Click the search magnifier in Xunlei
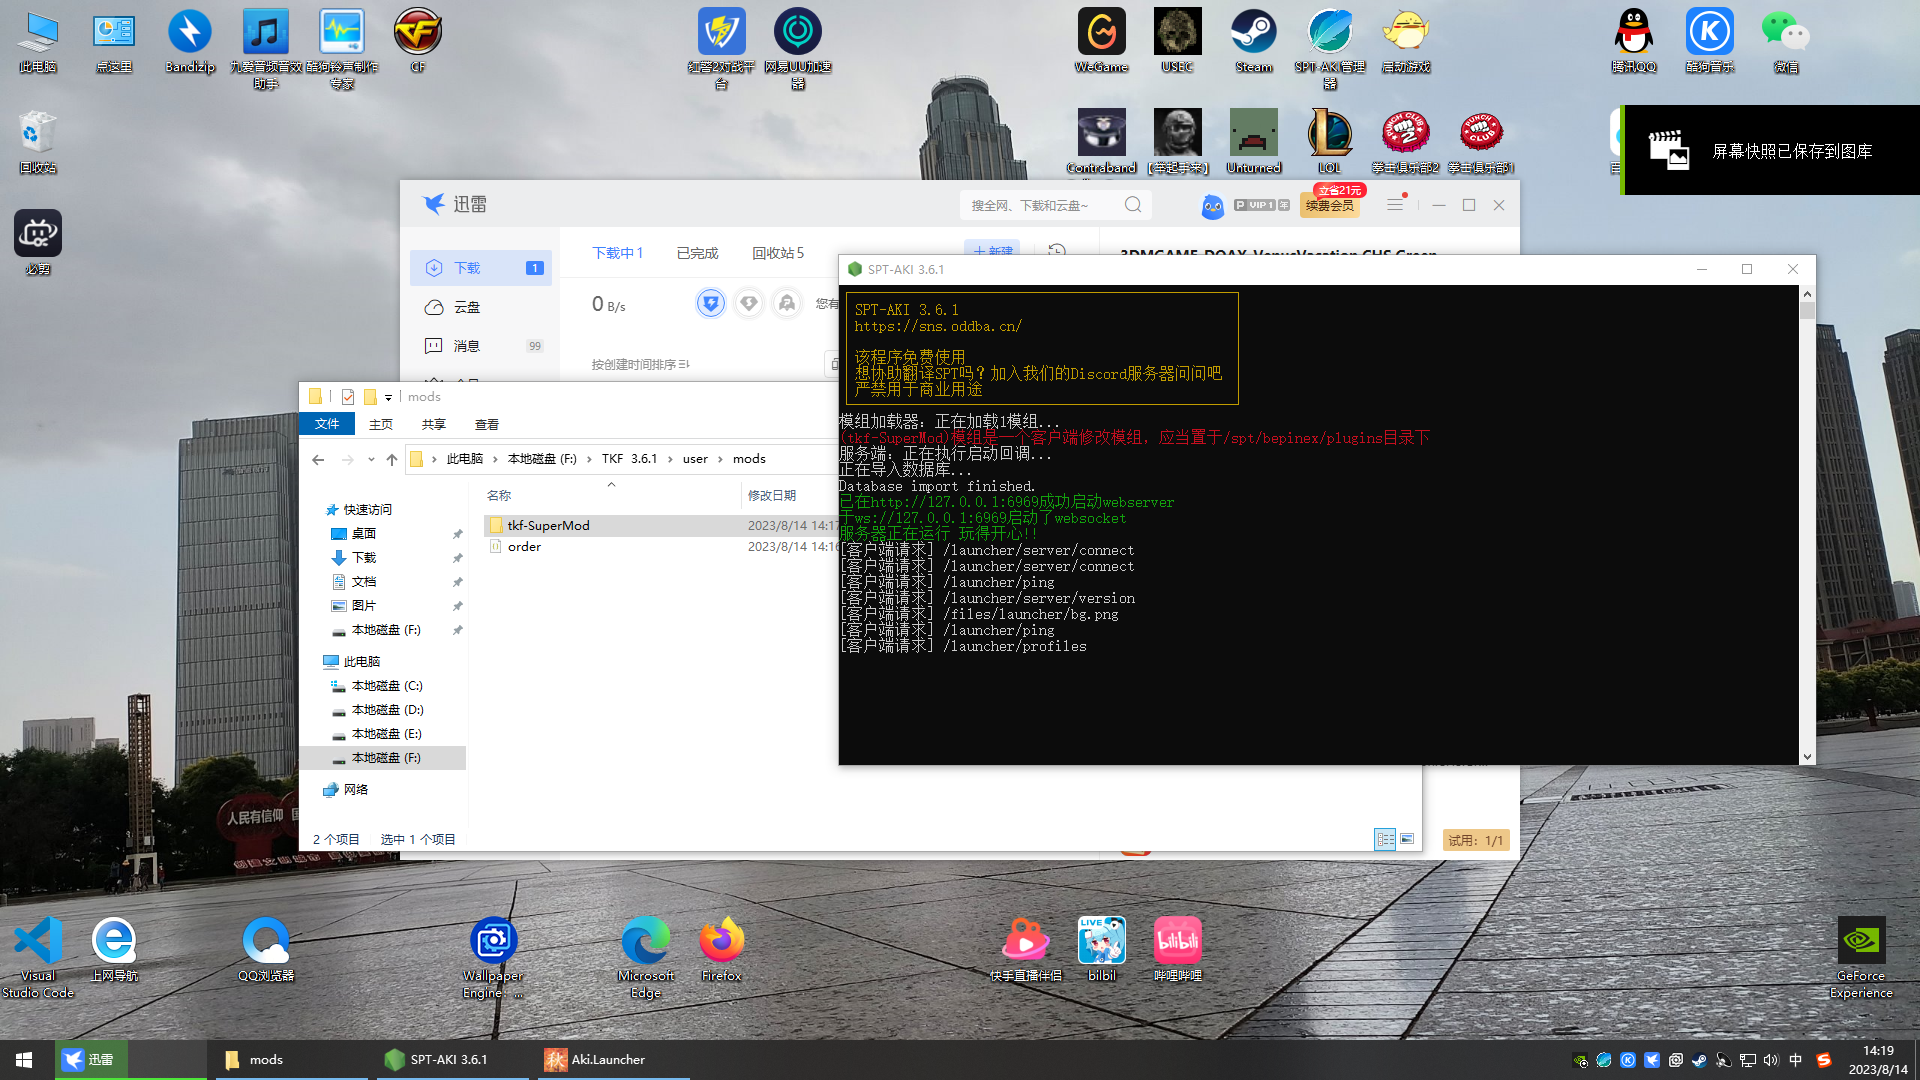This screenshot has height=1080, width=1920. [1132, 205]
